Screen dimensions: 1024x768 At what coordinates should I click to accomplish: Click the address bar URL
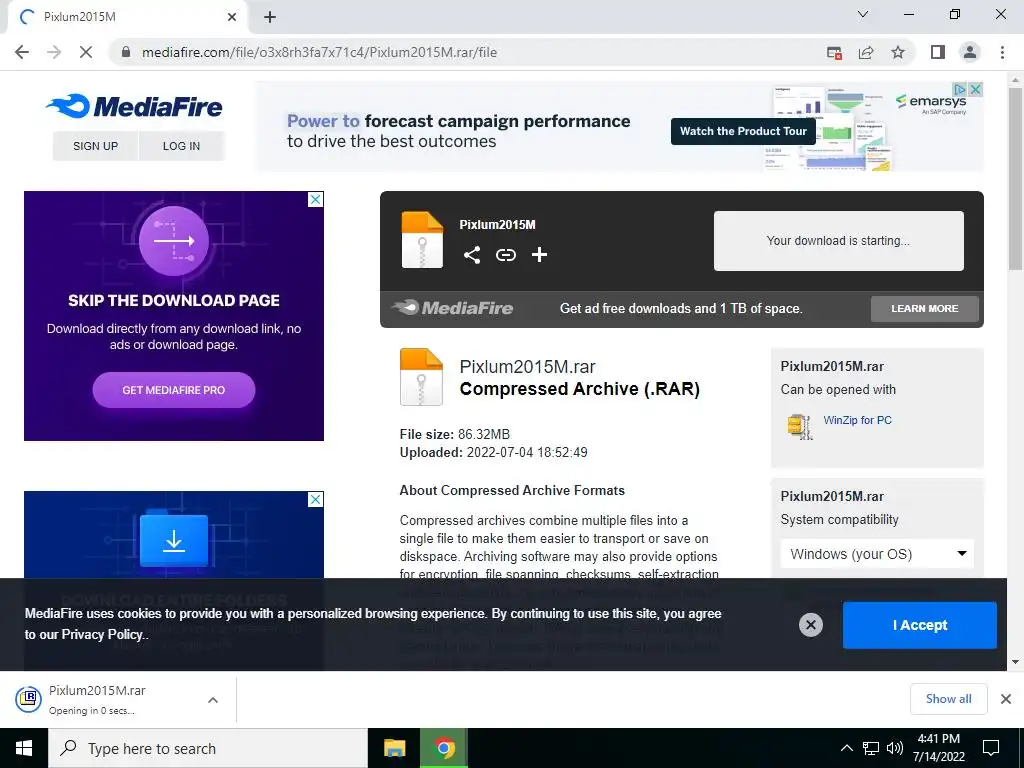319,52
